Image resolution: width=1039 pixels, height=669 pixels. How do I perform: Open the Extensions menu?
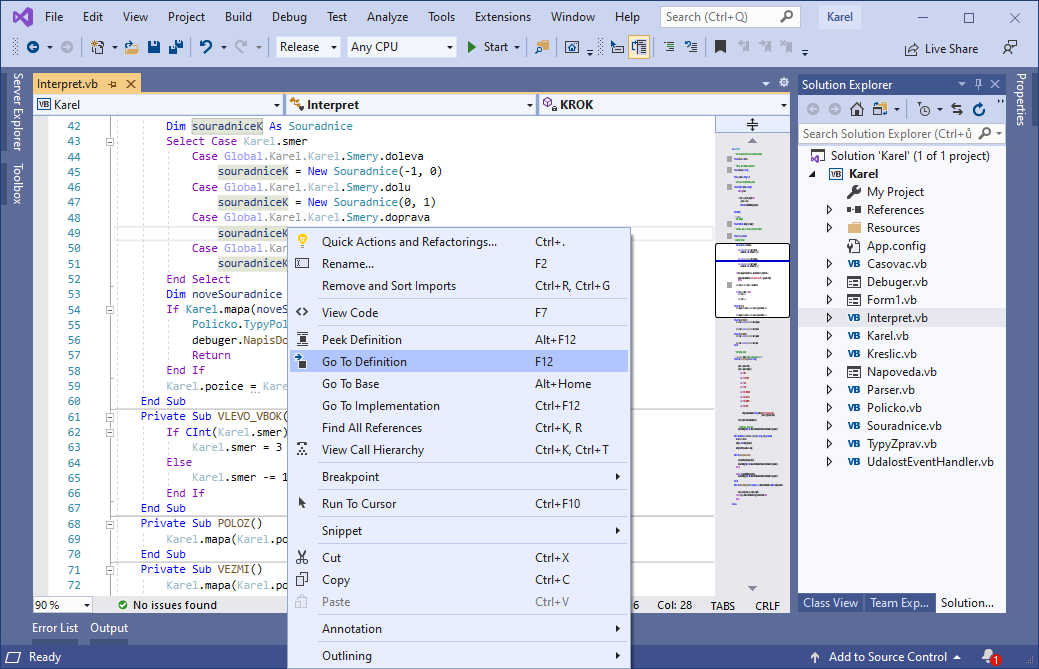(503, 17)
